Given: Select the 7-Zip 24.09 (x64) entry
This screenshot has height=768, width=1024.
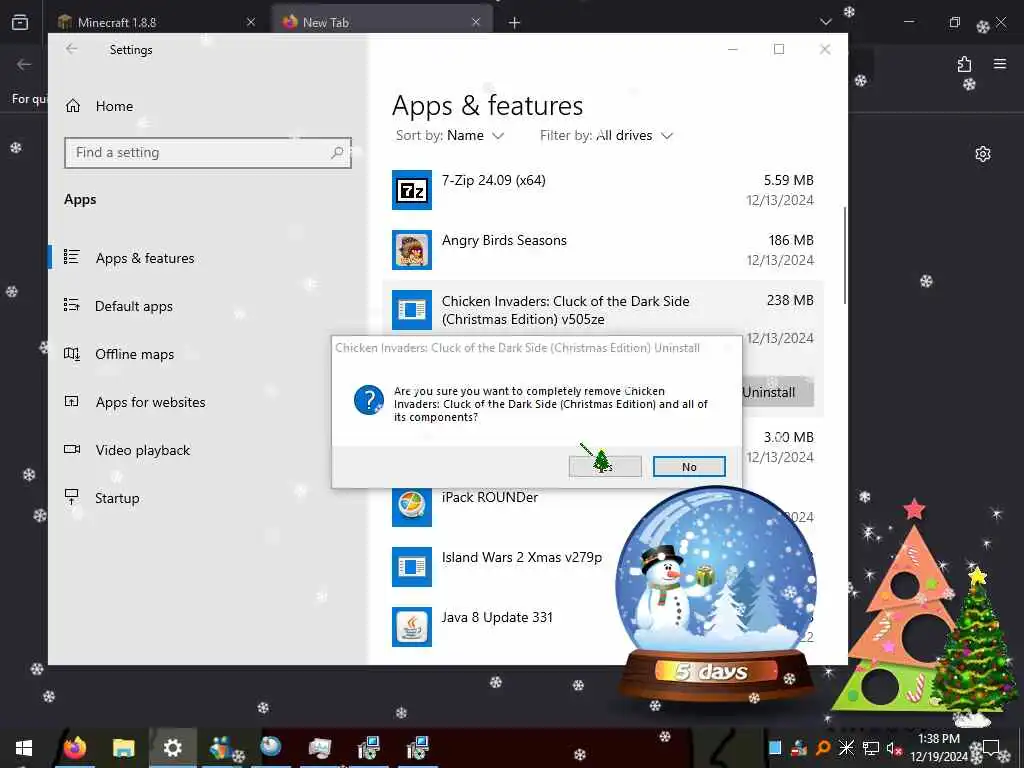Looking at the screenshot, I should [x=603, y=190].
